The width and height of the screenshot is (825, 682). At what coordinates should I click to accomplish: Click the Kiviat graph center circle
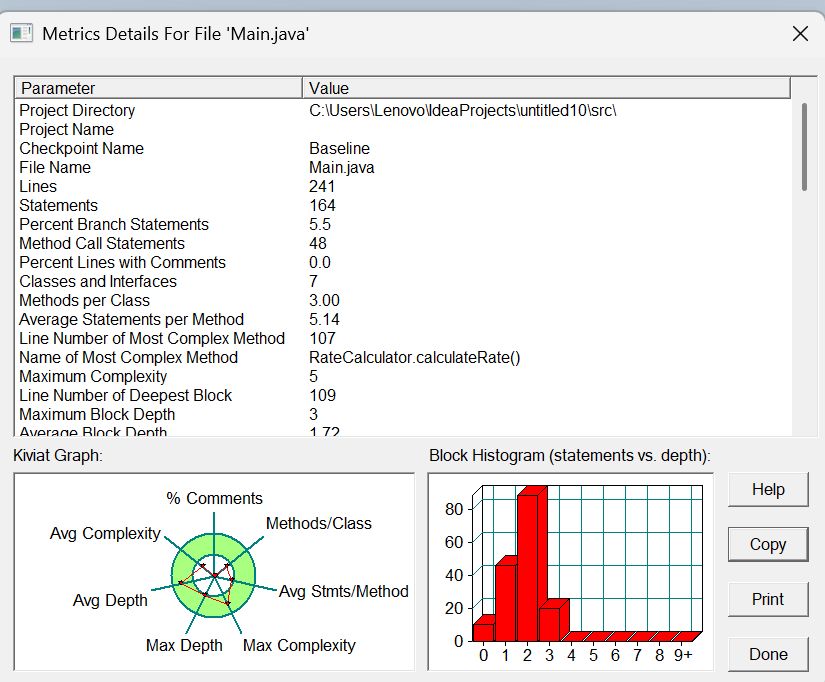pyautogui.click(x=214, y=576)
